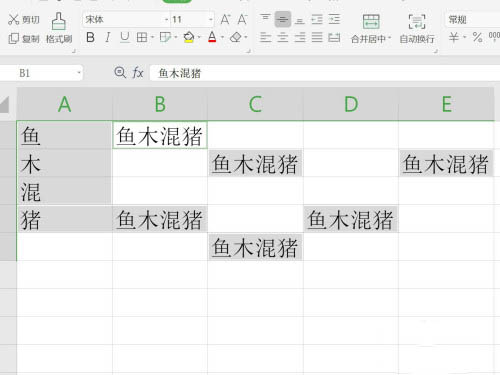Click distributed alignment icon
The image size is (500, 375).
point(334,37)
